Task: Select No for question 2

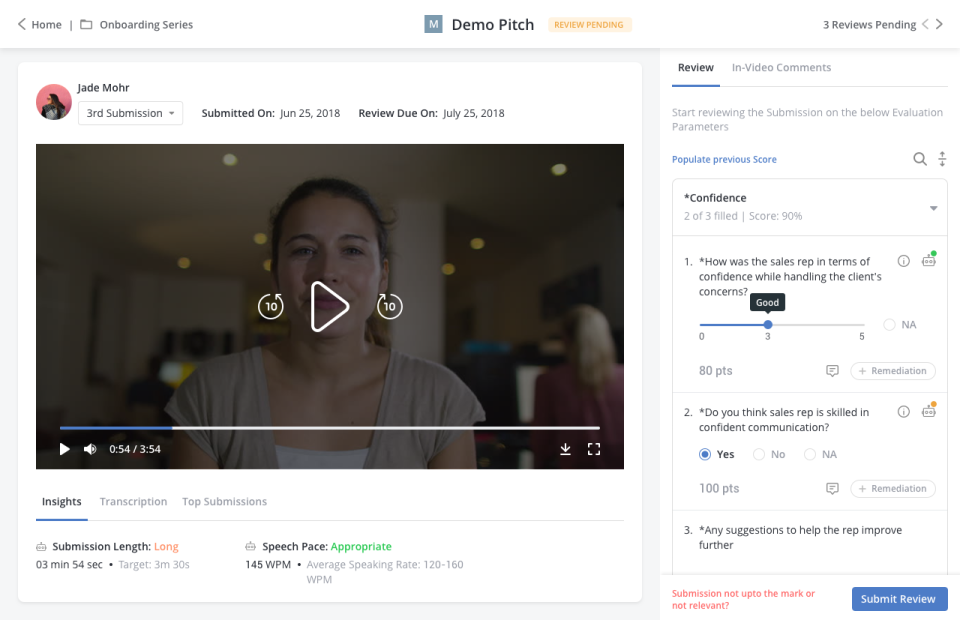Action: 757,454
